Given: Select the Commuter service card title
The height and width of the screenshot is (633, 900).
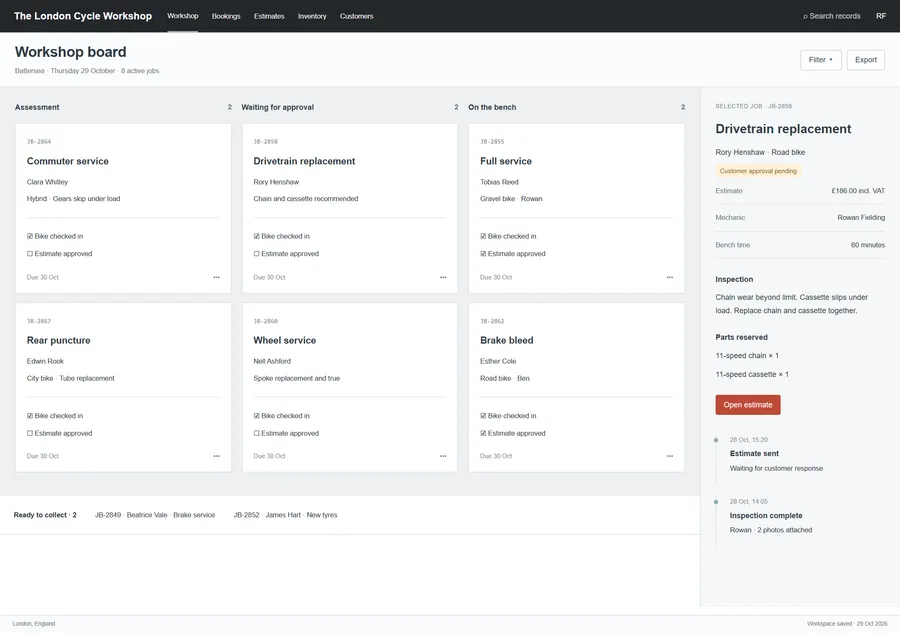Looking at the screenshot, I should (68, 161).
